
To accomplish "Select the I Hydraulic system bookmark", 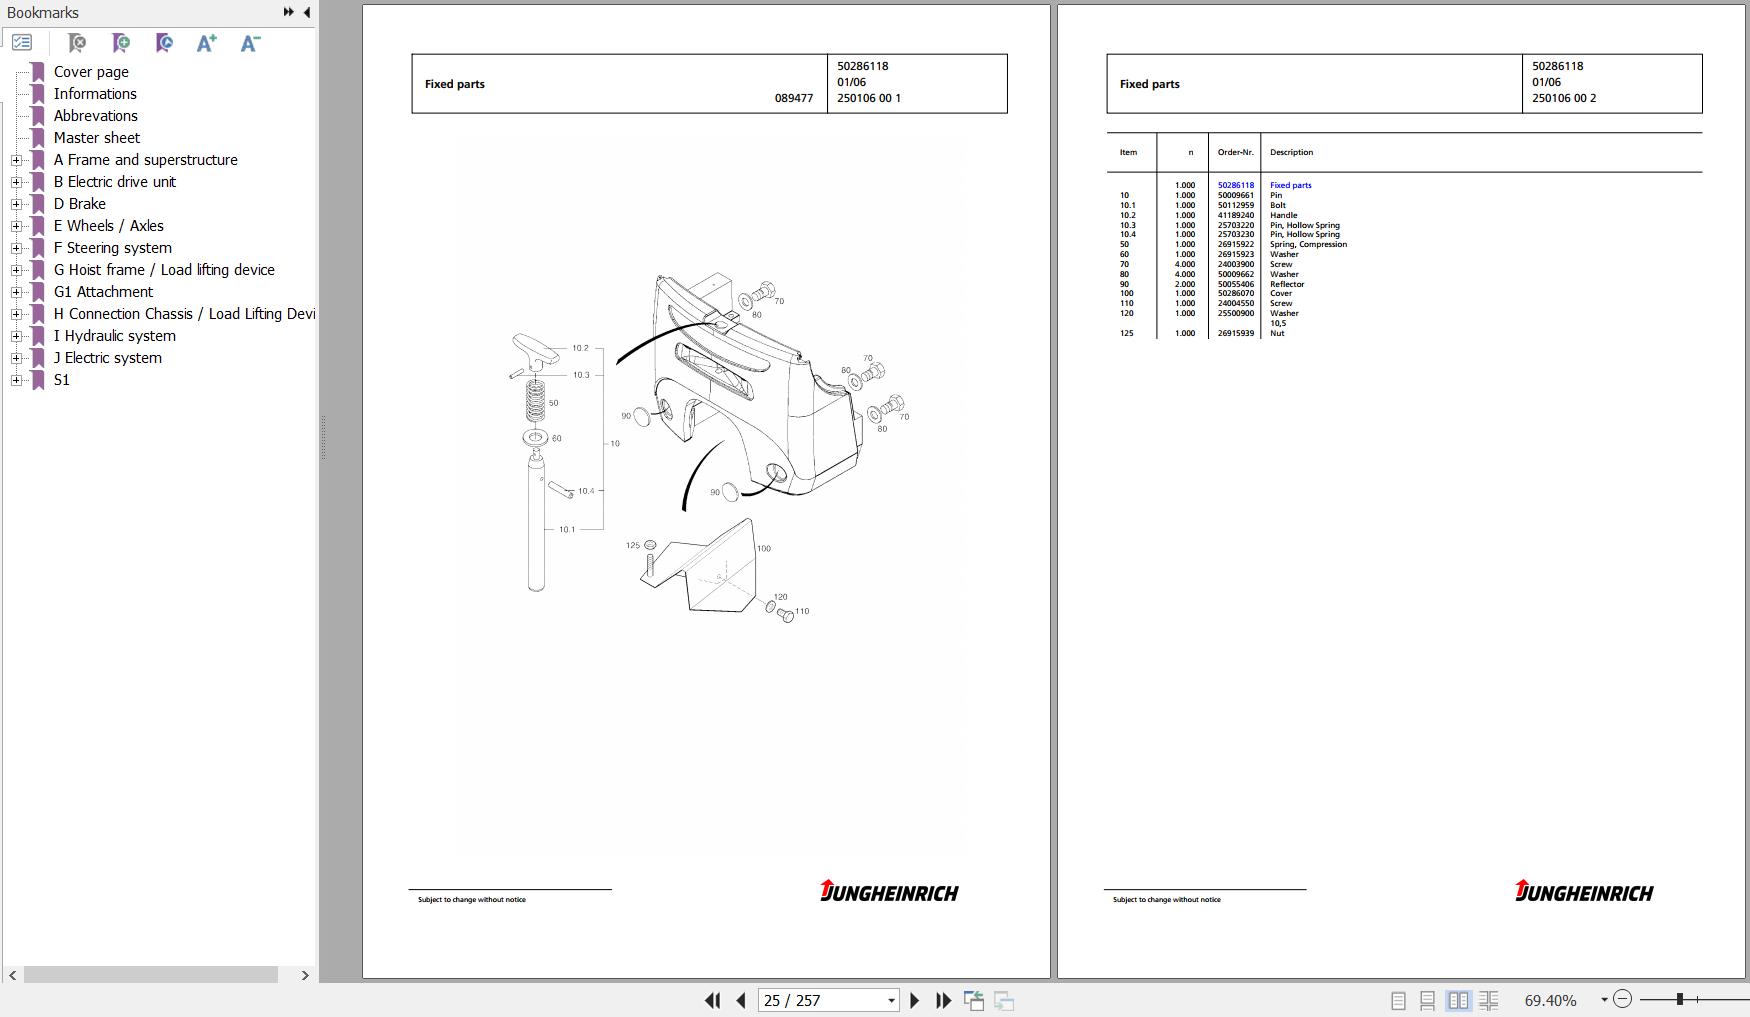I will click(x=115, y=336).
